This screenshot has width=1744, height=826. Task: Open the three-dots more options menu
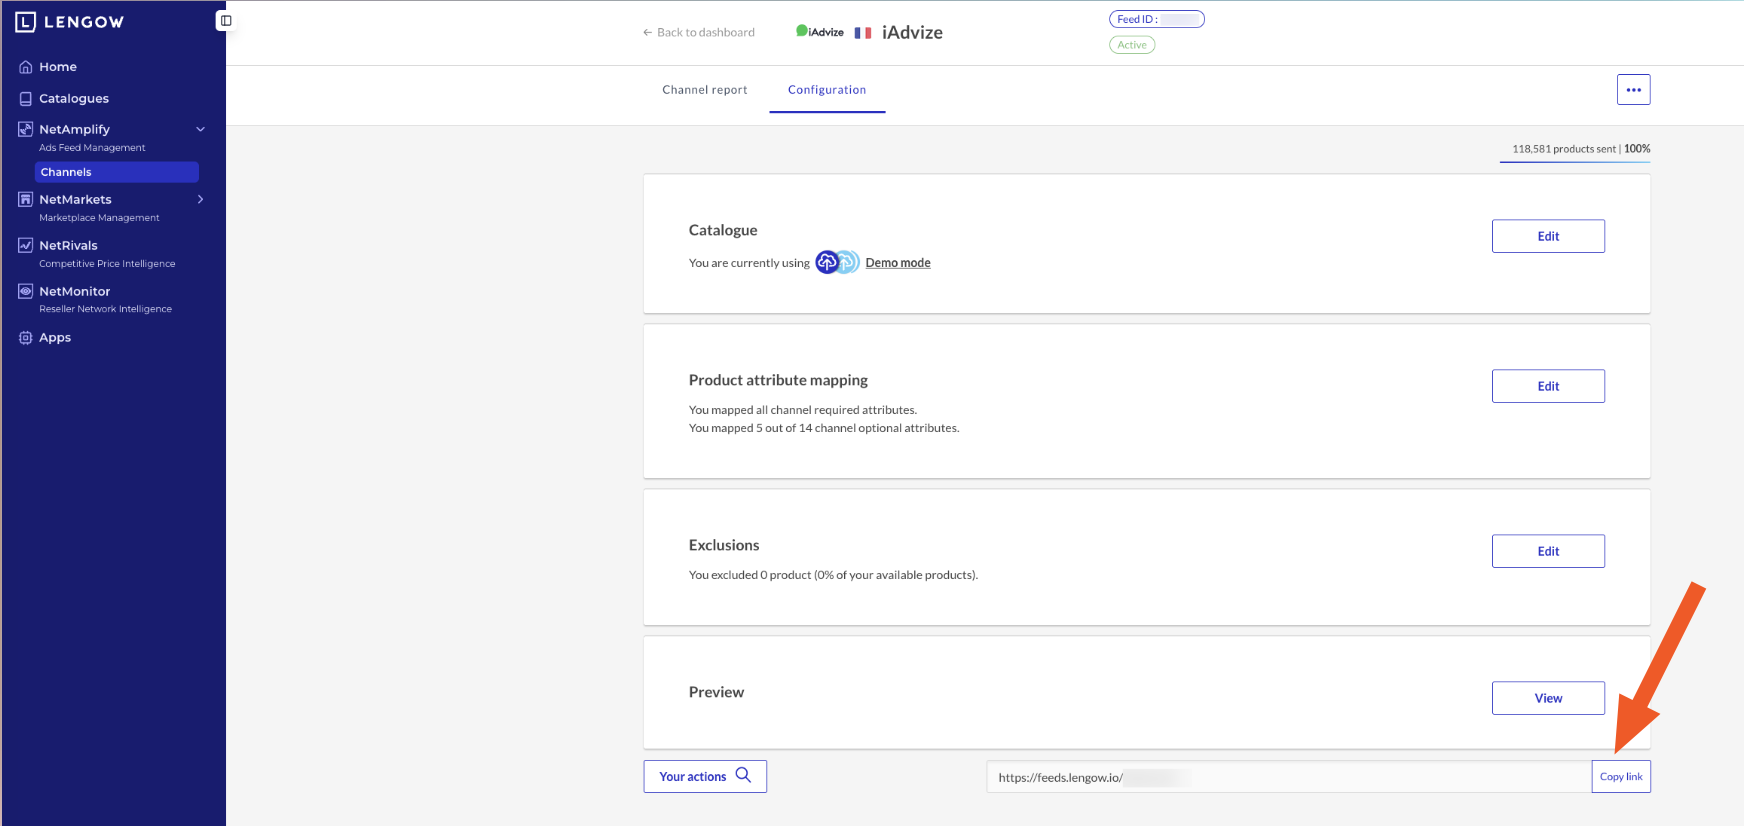1633,90
